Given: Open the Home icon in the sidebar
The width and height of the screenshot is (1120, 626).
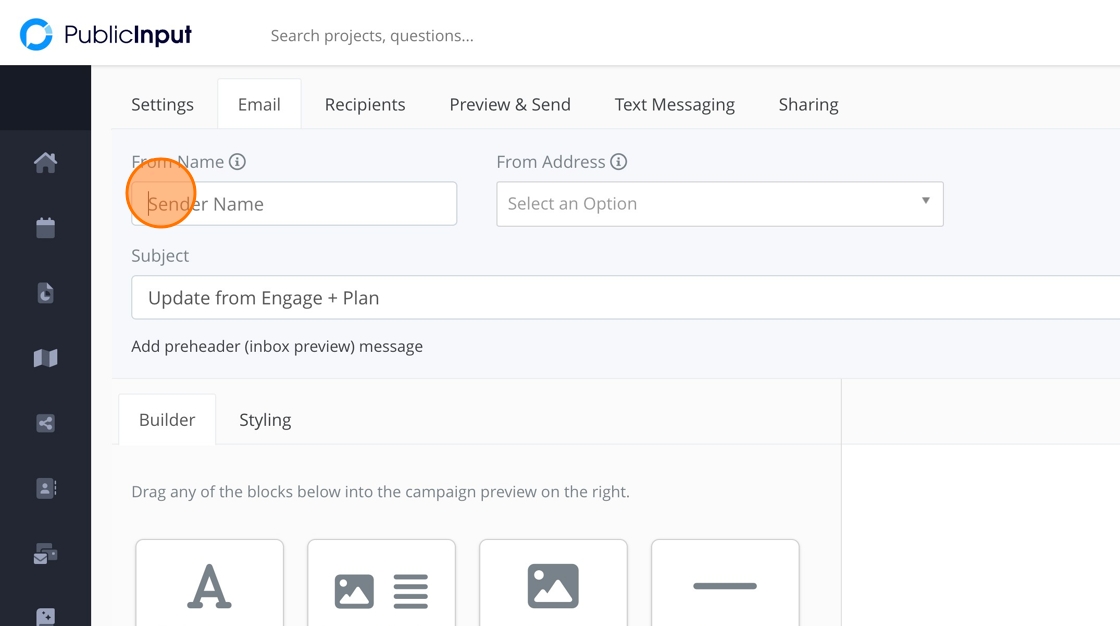Looking at the screenshot, I should (45, 162).
